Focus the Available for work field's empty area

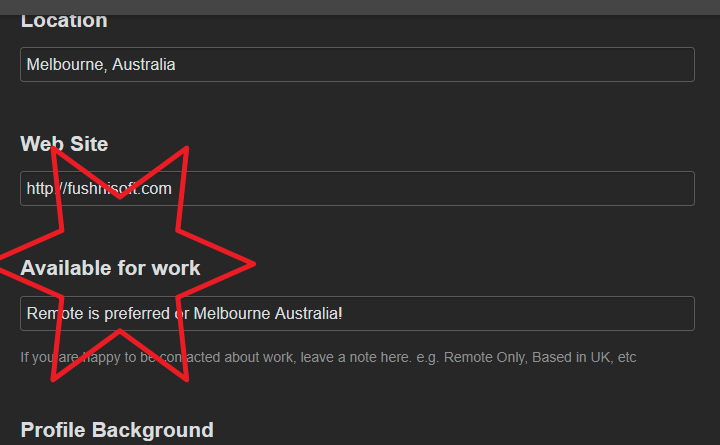520,313
